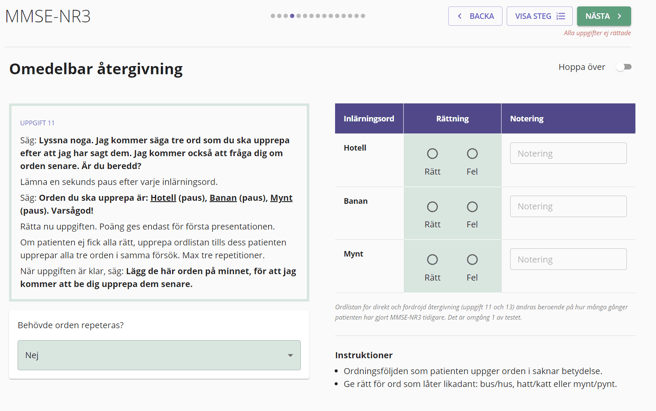Viewport: 656px width, 411px height.
Task: Click the last step dot in progress indicator
Action: tap(363, 16)
